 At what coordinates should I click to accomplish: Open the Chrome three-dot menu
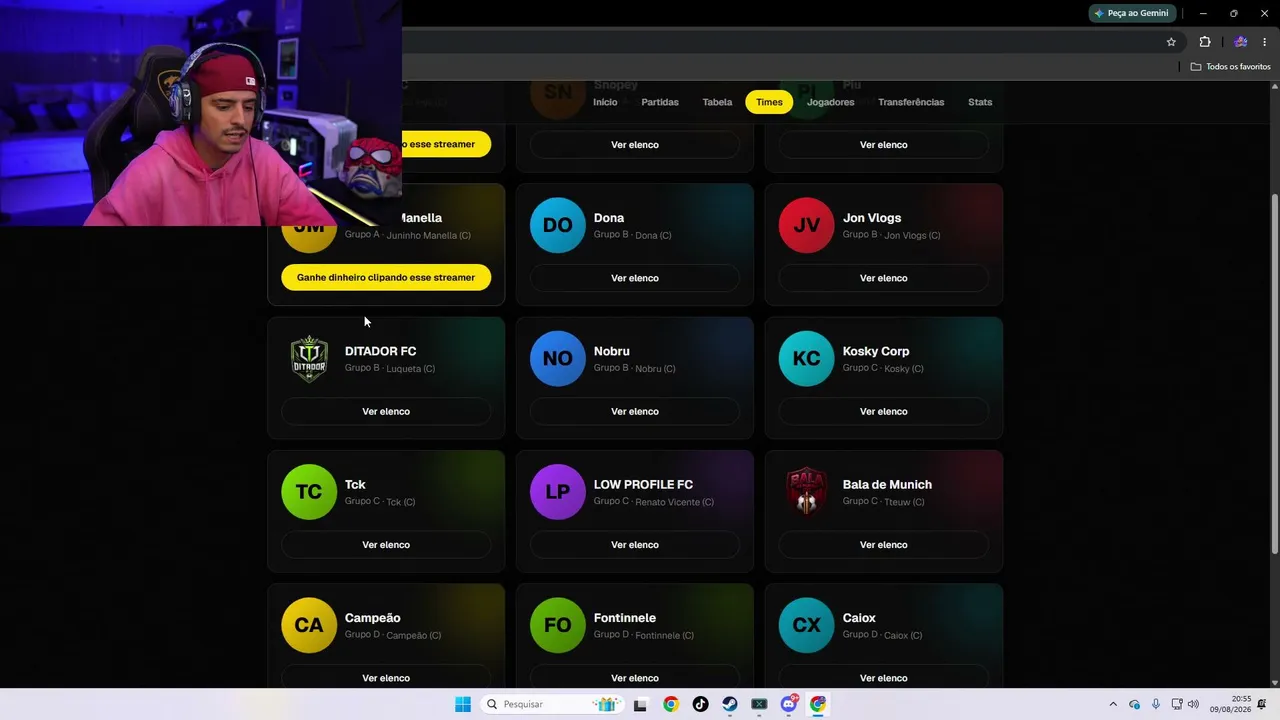click(x=1265, y=42)
